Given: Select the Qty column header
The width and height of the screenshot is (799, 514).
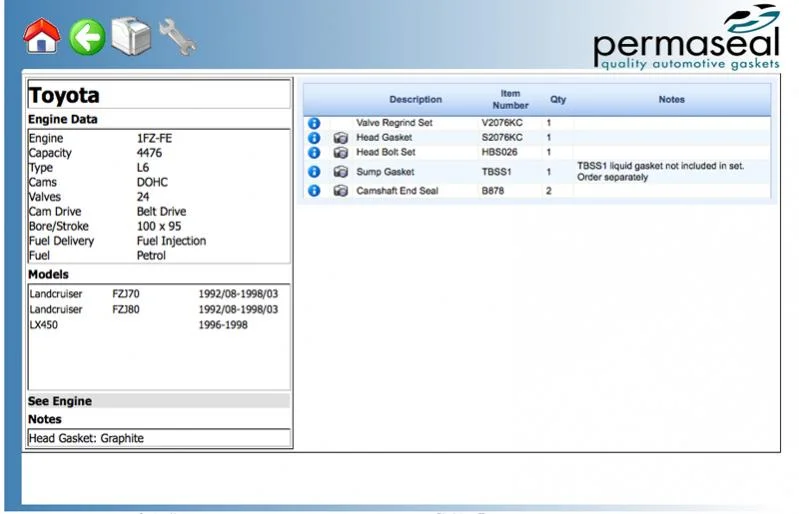Looking at the screenshot, I should [x=558, y=99].
